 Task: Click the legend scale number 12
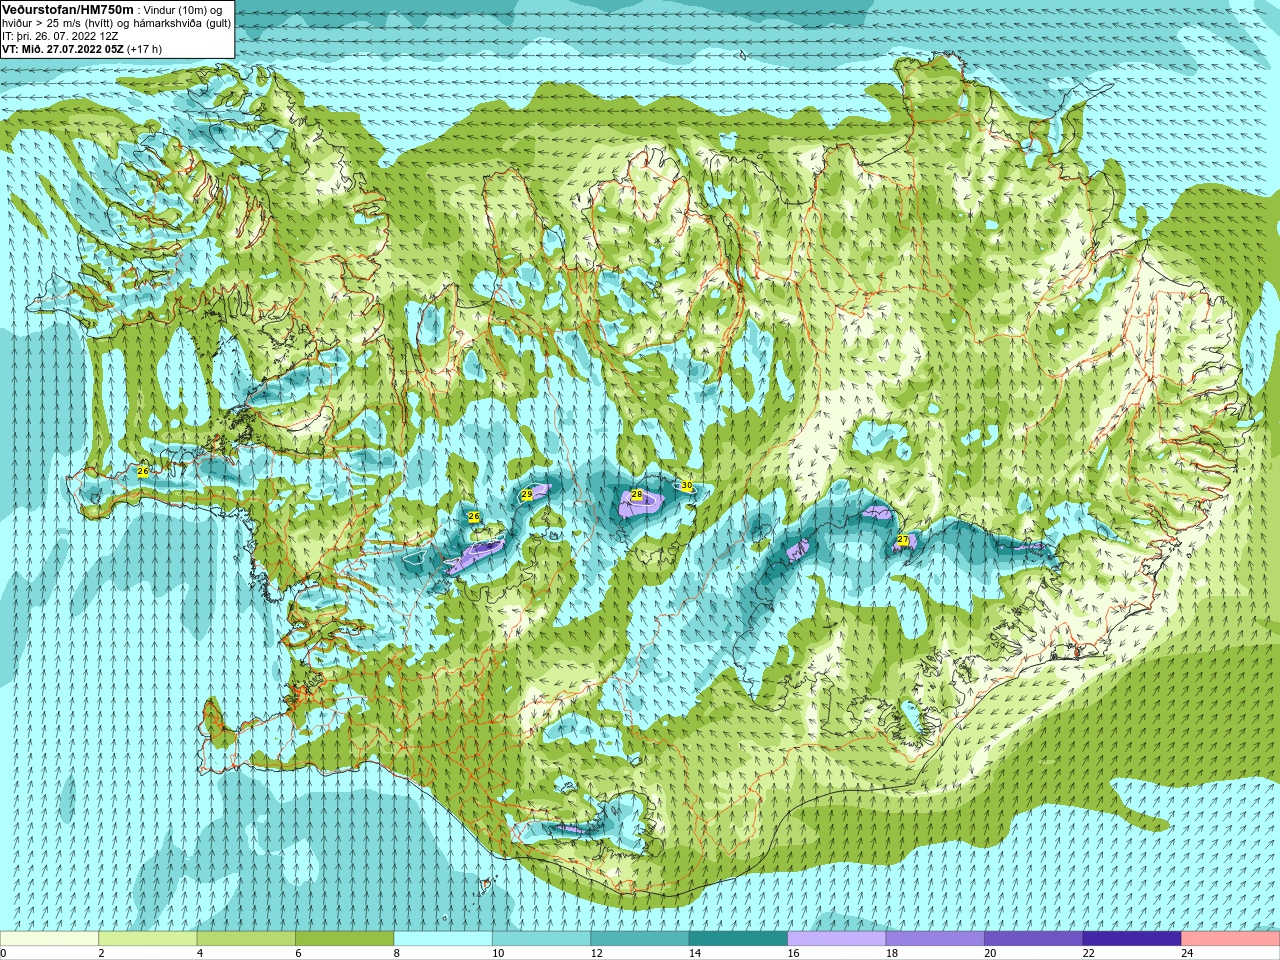coord(596,953)
